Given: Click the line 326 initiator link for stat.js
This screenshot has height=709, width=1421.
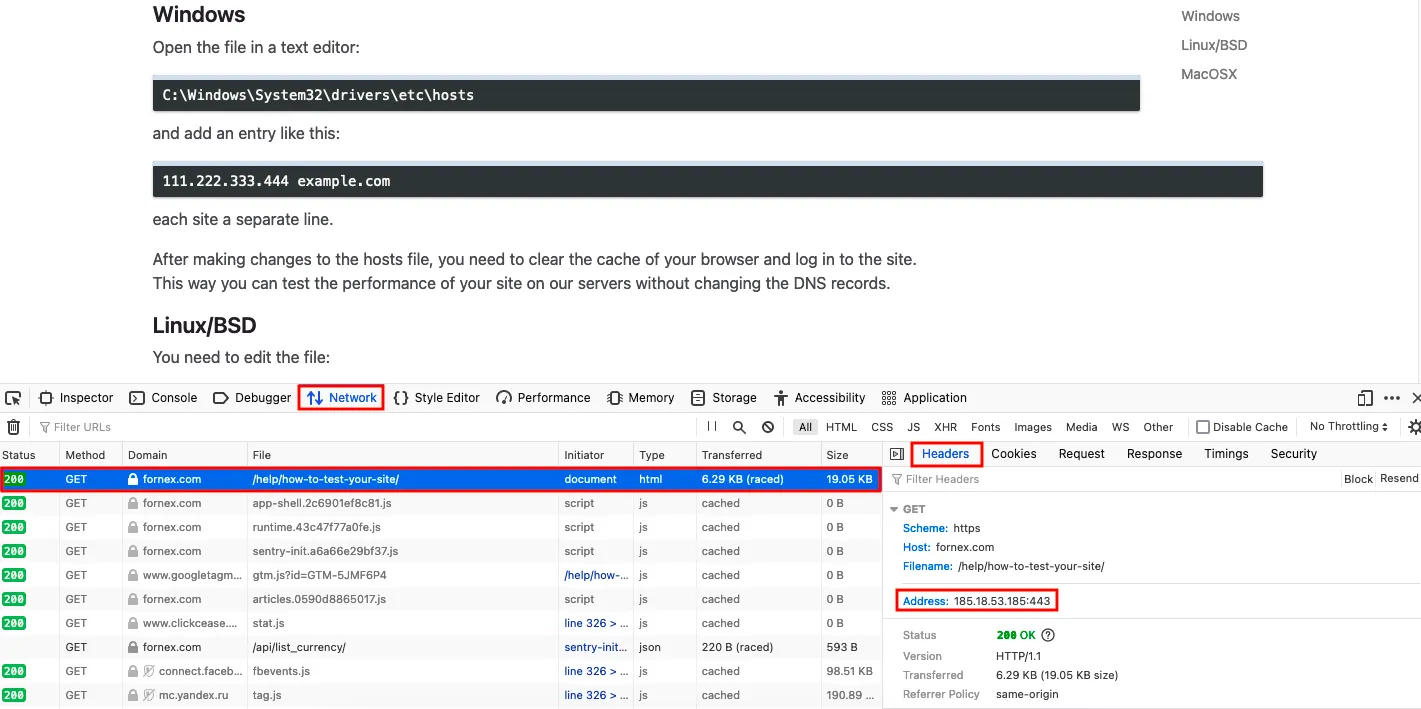Looking at the screenshot, I should click(596, 623).
